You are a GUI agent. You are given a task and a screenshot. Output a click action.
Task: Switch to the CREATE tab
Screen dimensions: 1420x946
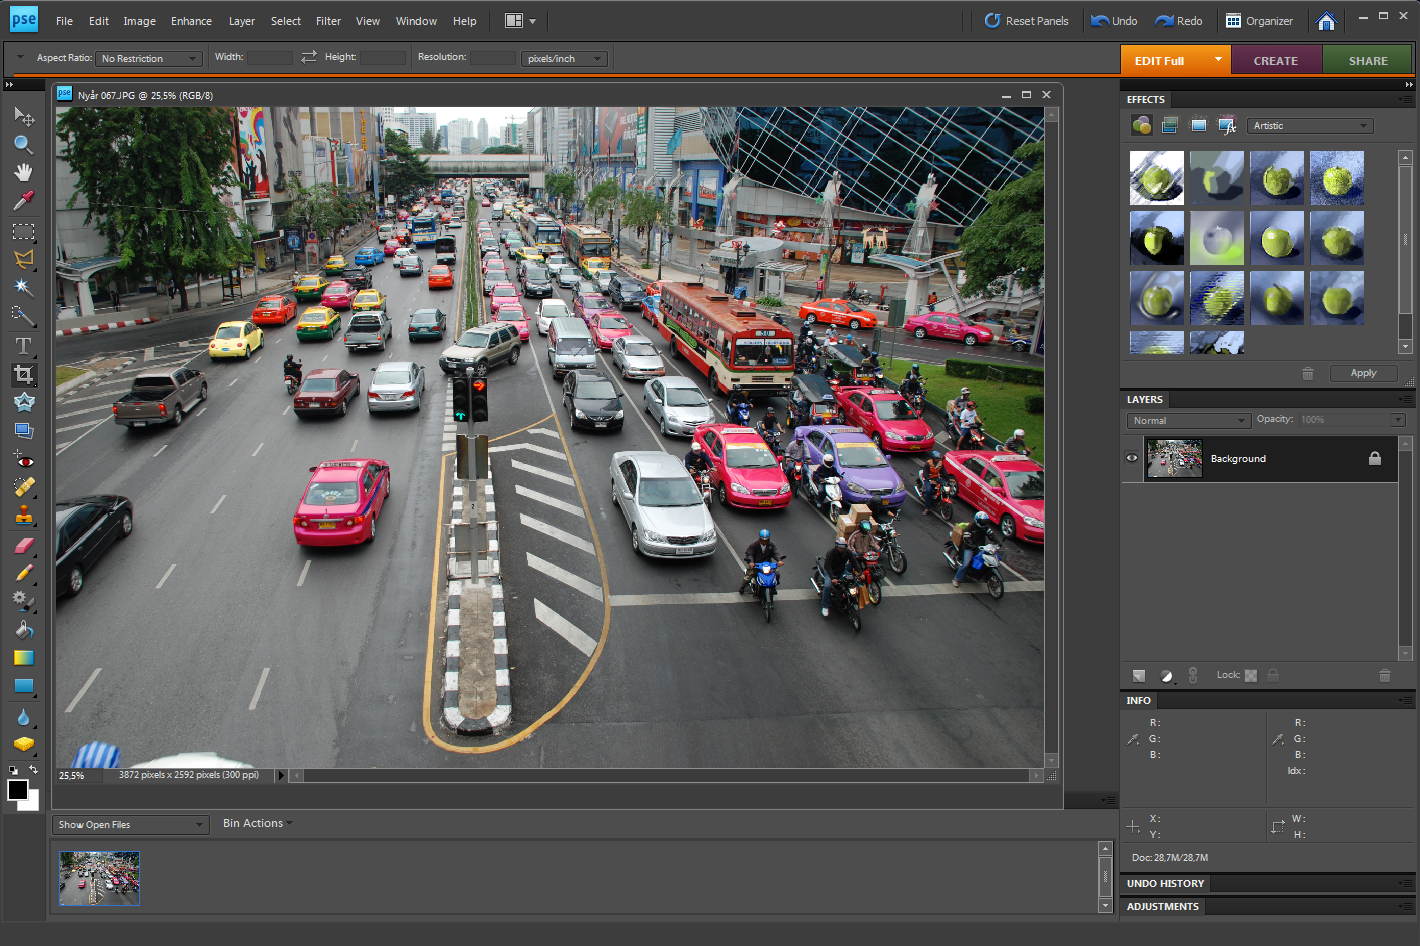pyautogui.click(x=1275, y=61)
